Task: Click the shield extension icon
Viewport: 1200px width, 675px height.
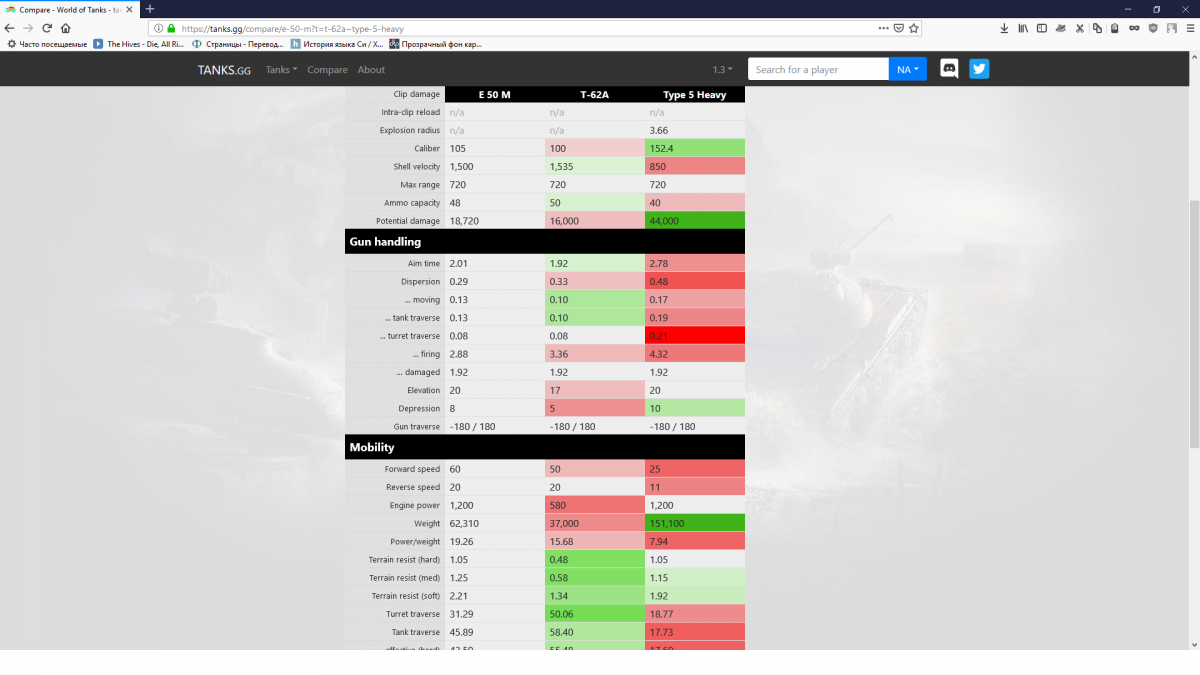Action: (1153, 28)
